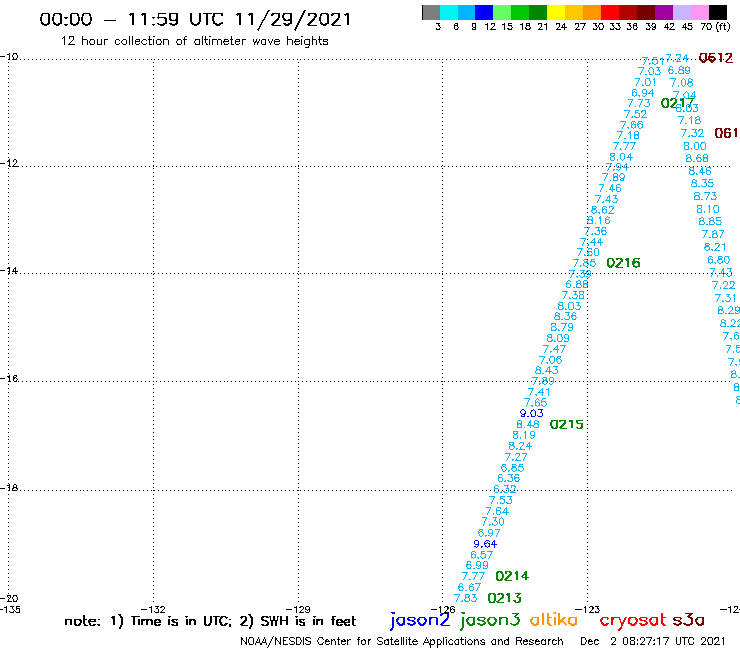
Task: Click the -132 longitude axis label
Action: point(153,609)
